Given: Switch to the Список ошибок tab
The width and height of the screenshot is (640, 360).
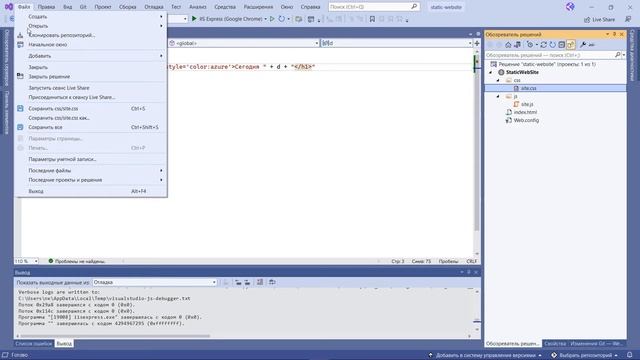Looking at the screenshot, I should 33,344.
